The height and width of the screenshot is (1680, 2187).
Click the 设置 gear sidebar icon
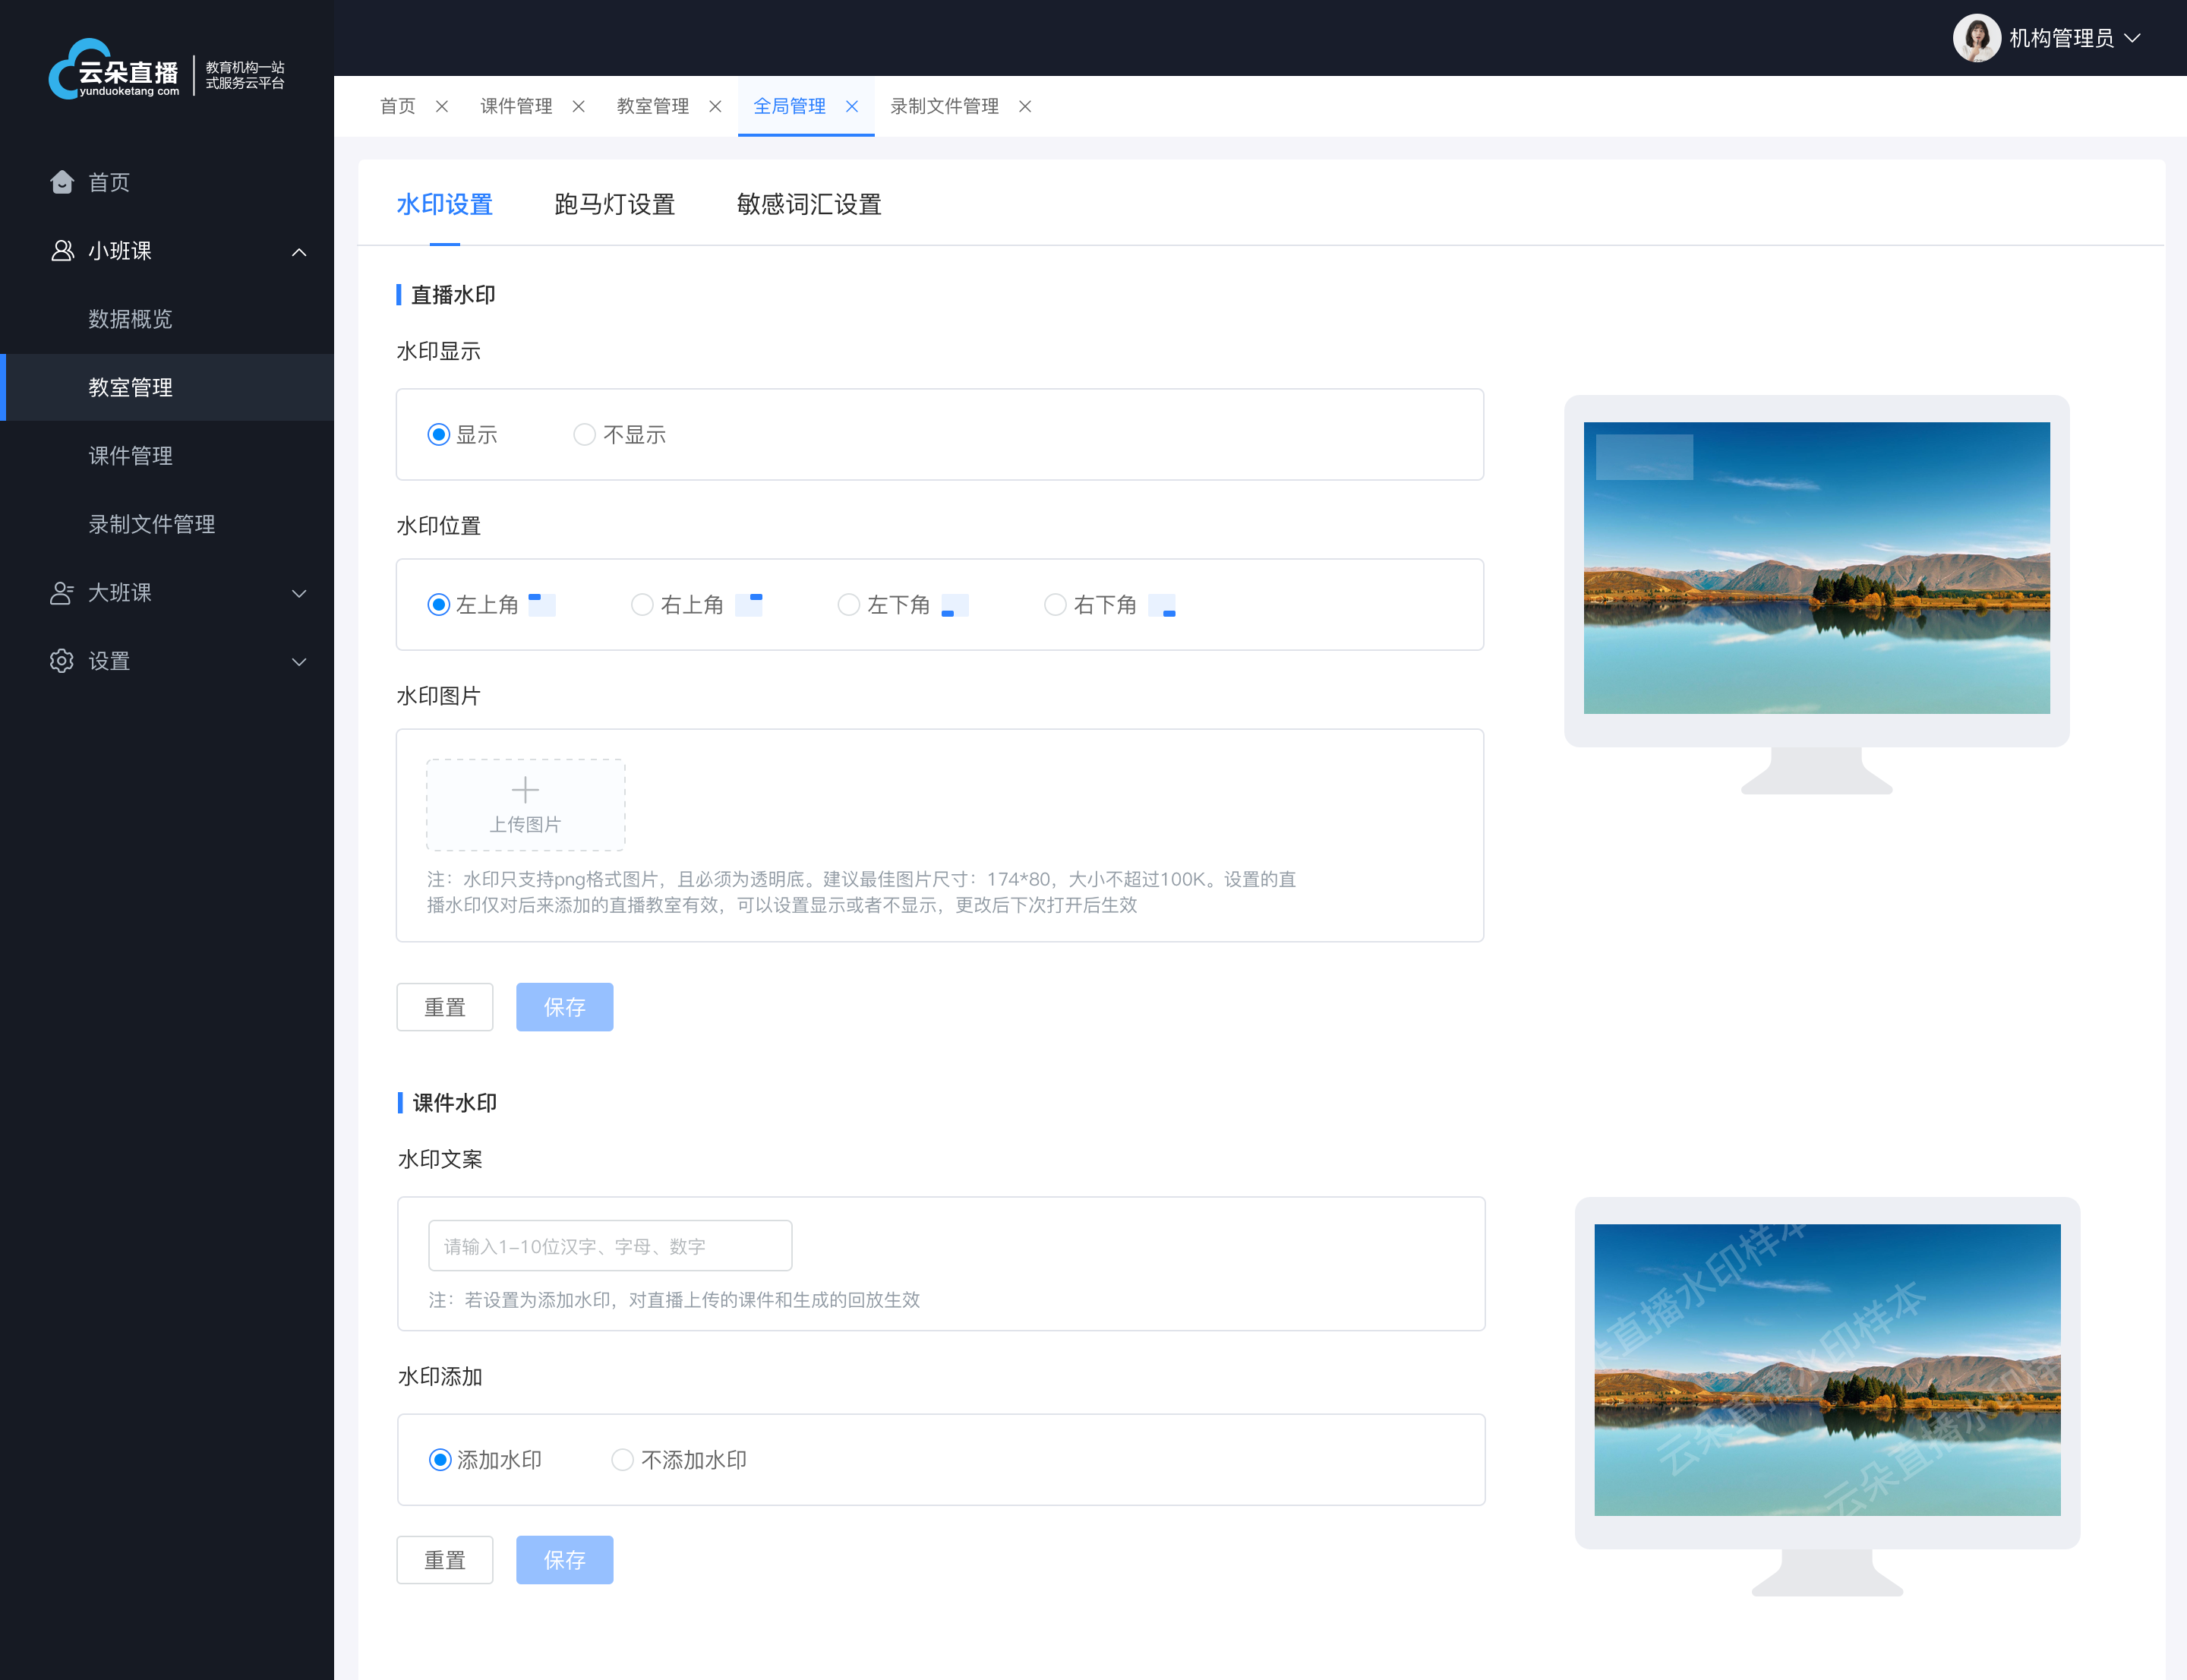coord(60,660)
